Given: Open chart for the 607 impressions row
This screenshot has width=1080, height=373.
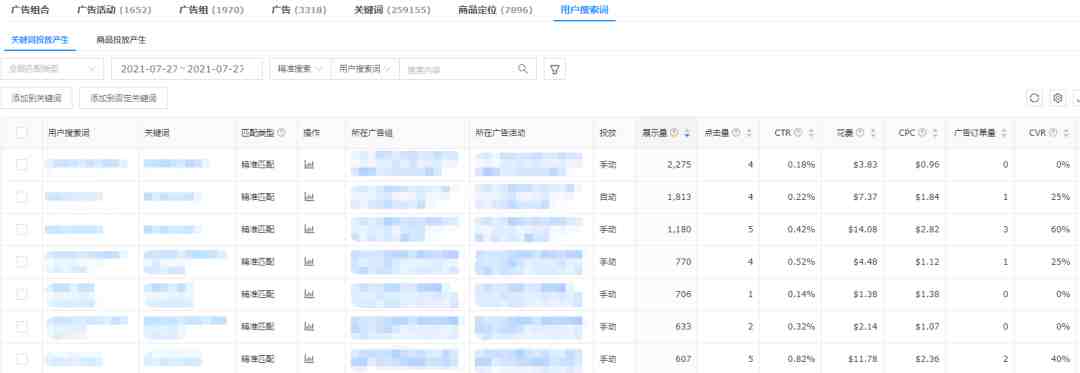Looking at the screenshot, I should [309, 359].
